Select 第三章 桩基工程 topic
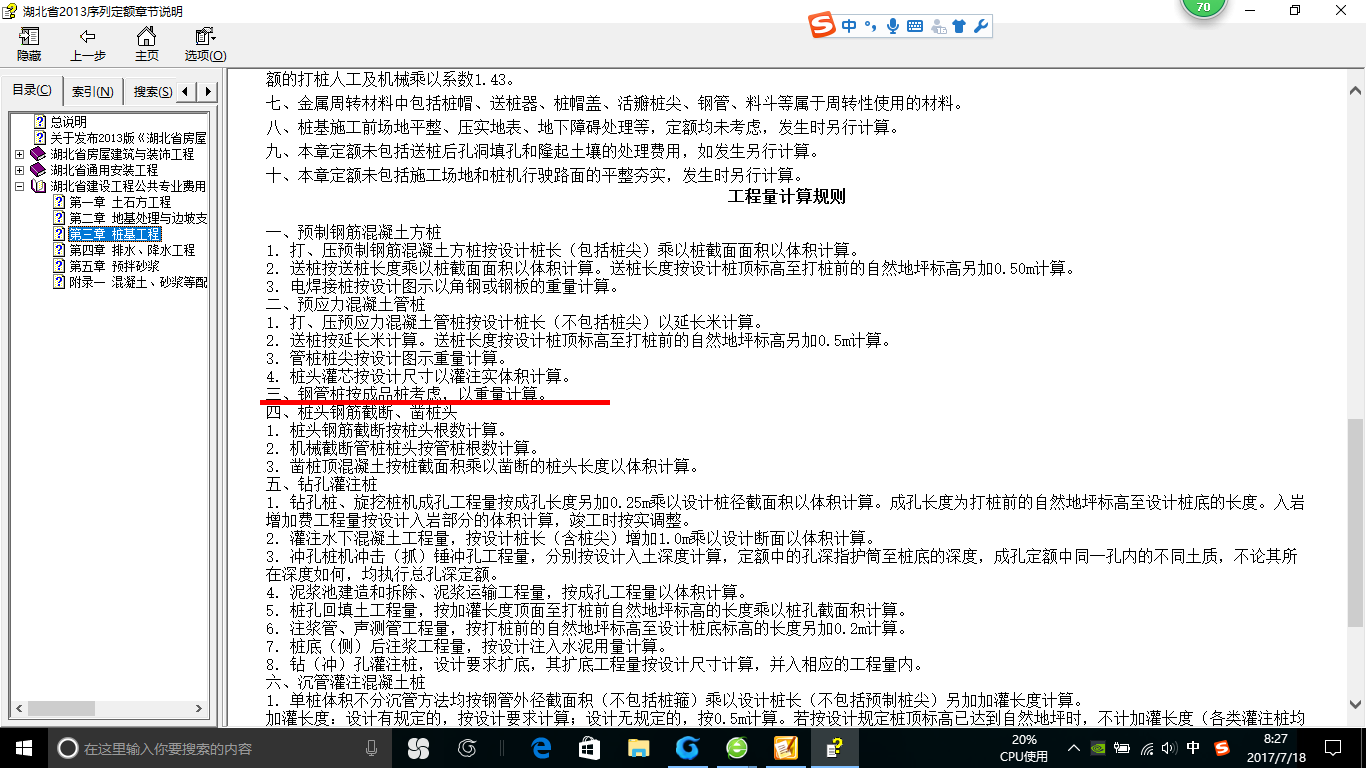 pyautogui.click(x=114, y=234)
